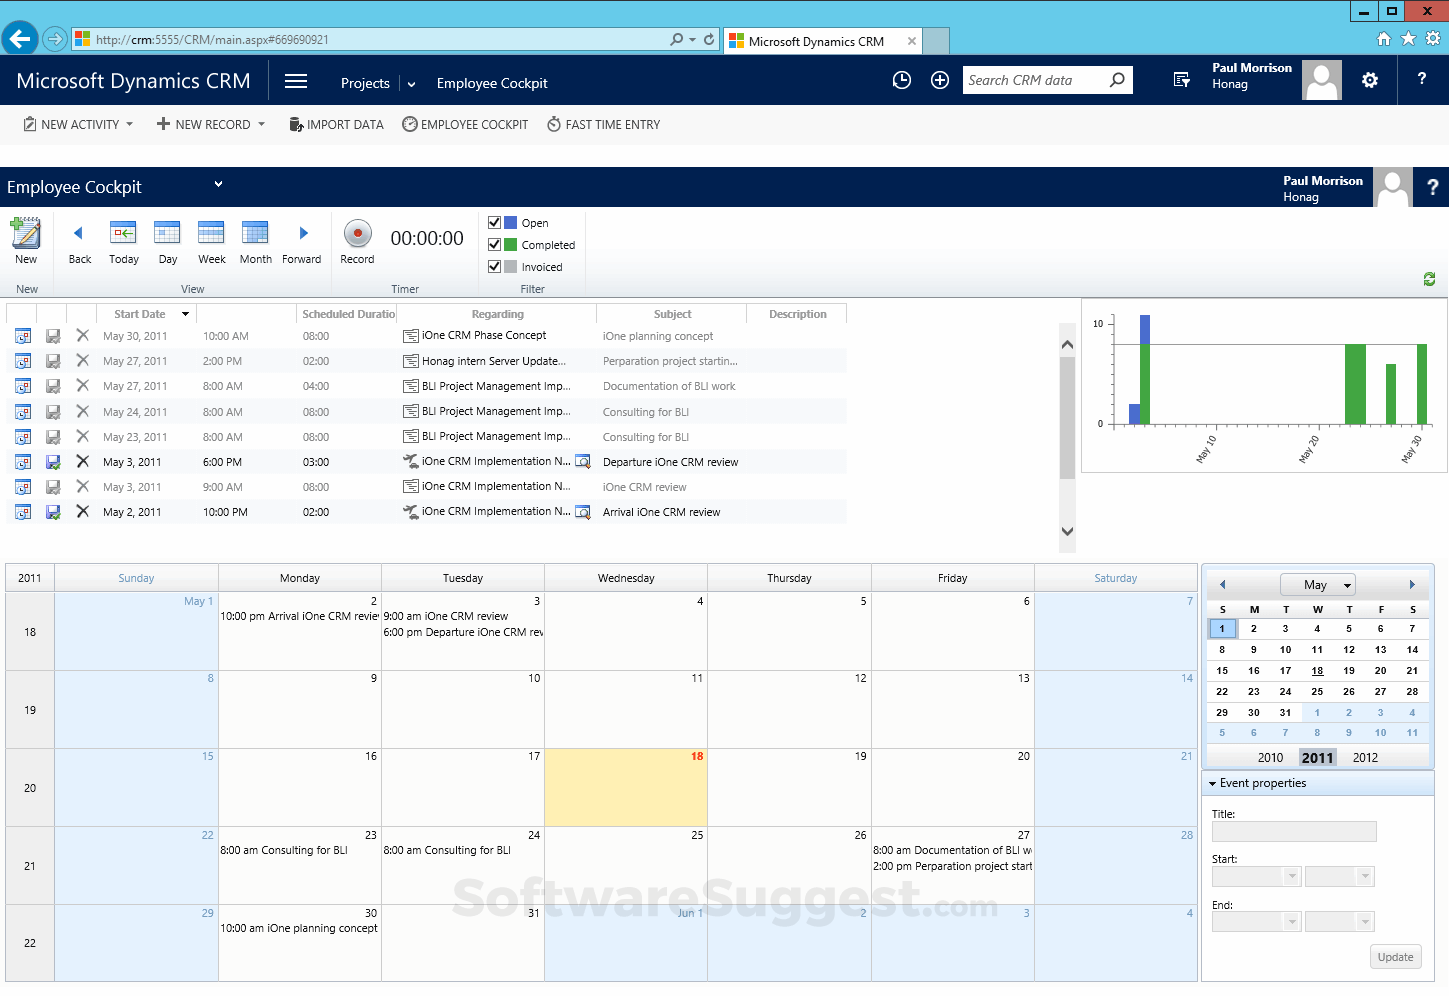Screen dimensions: 1449x996
Task: Collapse the Event properties section
Action: point(1211,783)
